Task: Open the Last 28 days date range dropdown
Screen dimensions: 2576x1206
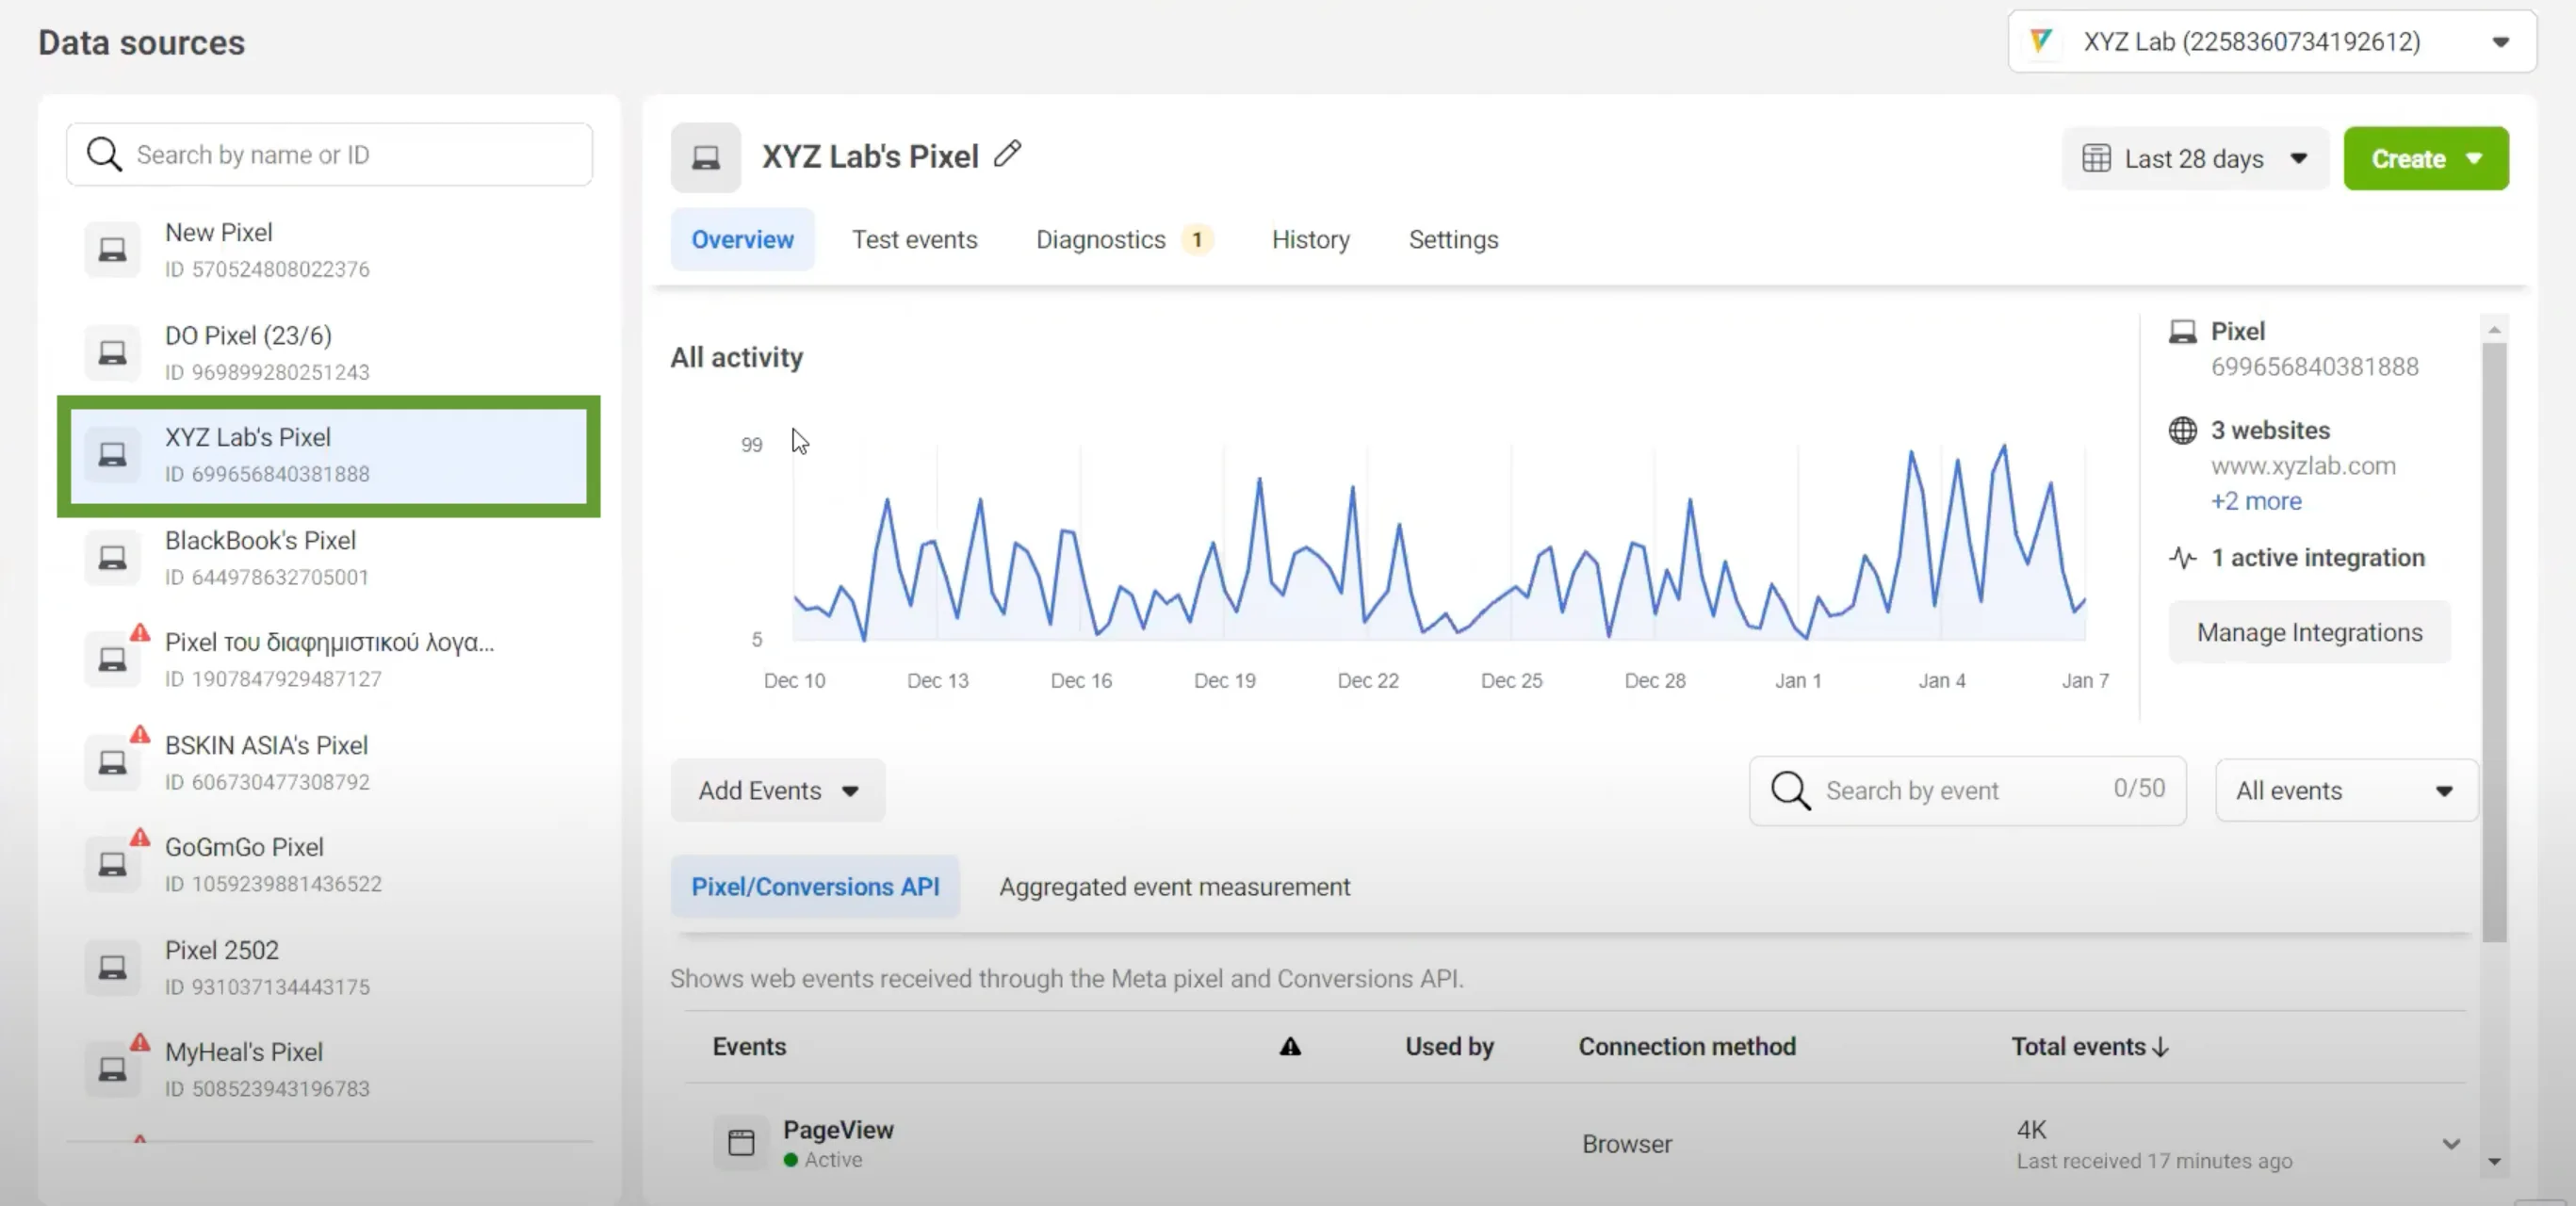Action: coord(2194,159)
